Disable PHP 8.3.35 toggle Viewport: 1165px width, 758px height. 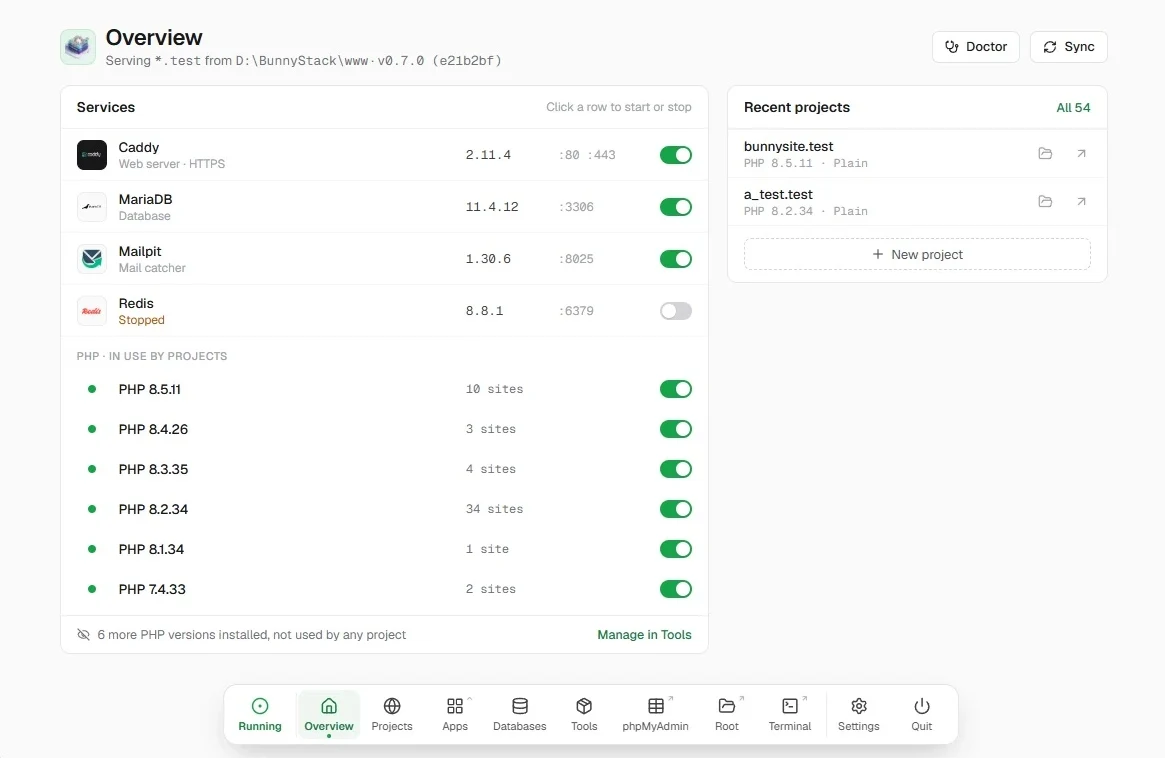[x=675, y=469]
